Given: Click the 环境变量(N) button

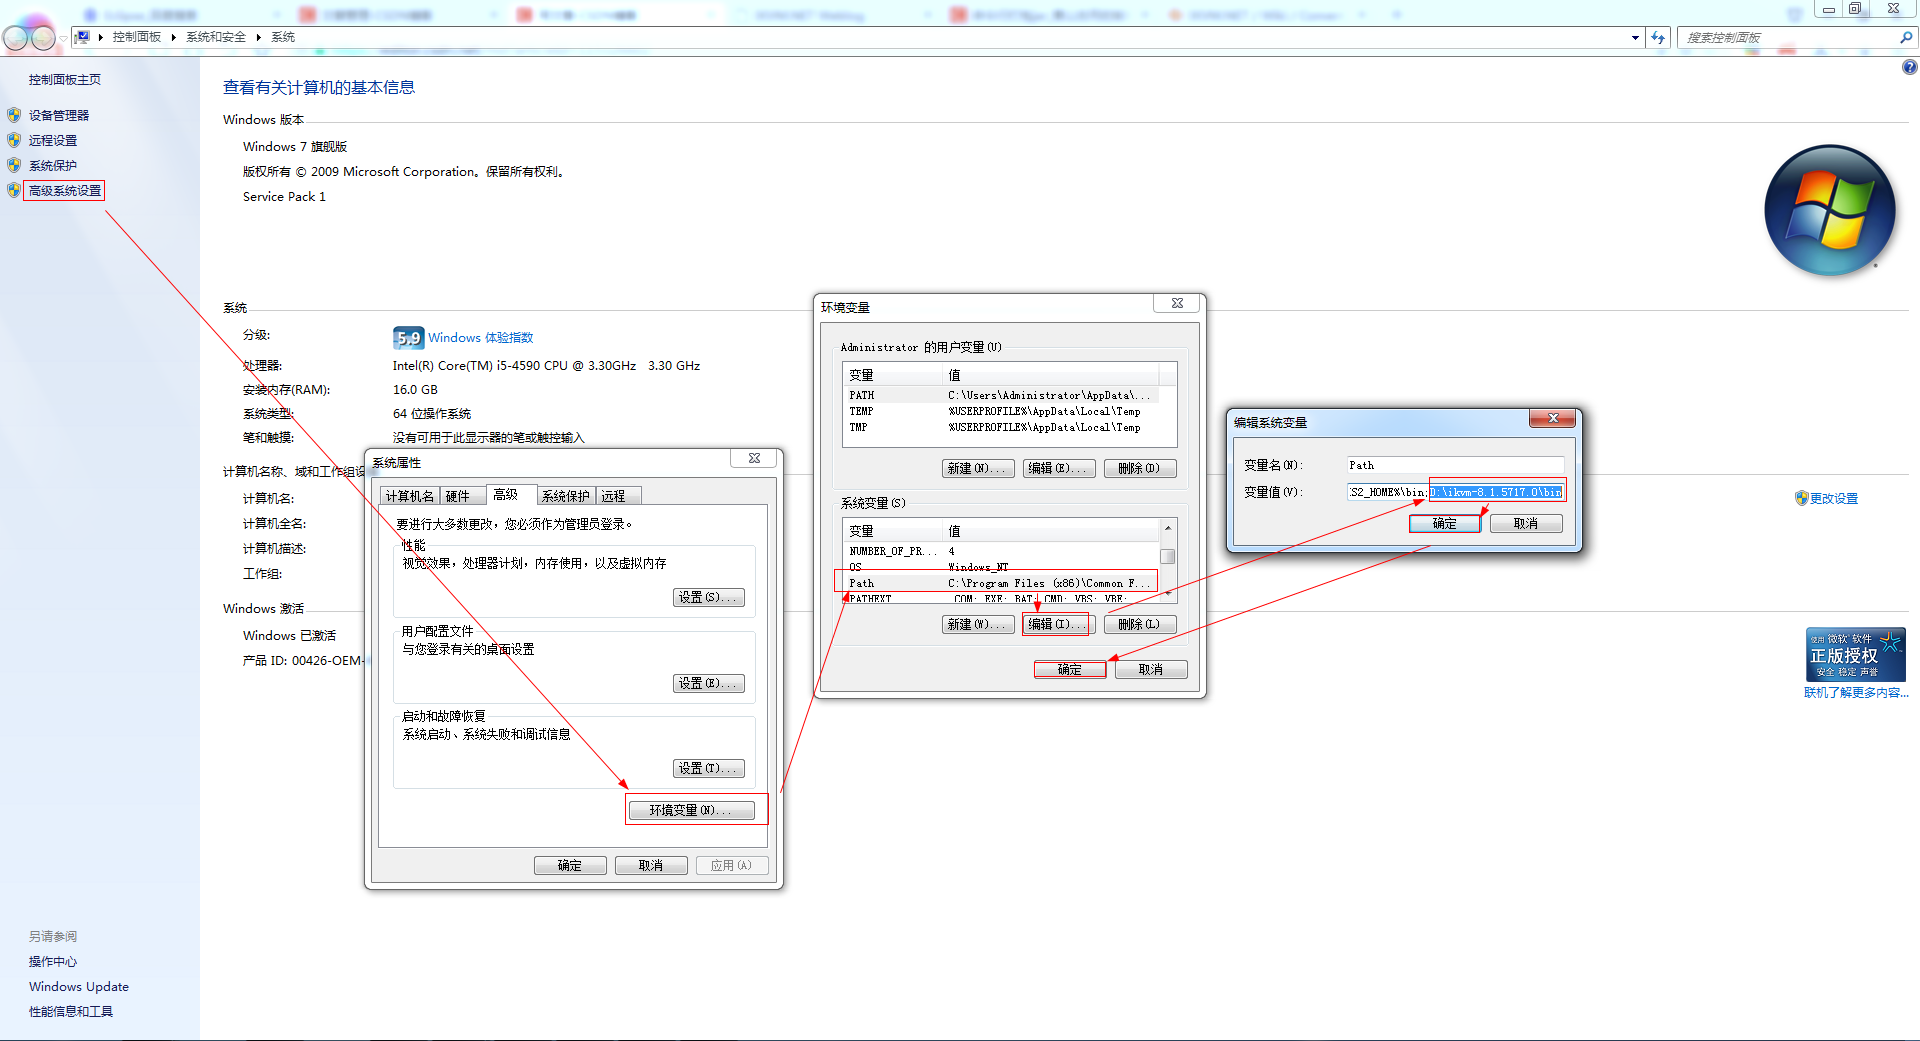Looking at the screenshot, I should 694,810.
